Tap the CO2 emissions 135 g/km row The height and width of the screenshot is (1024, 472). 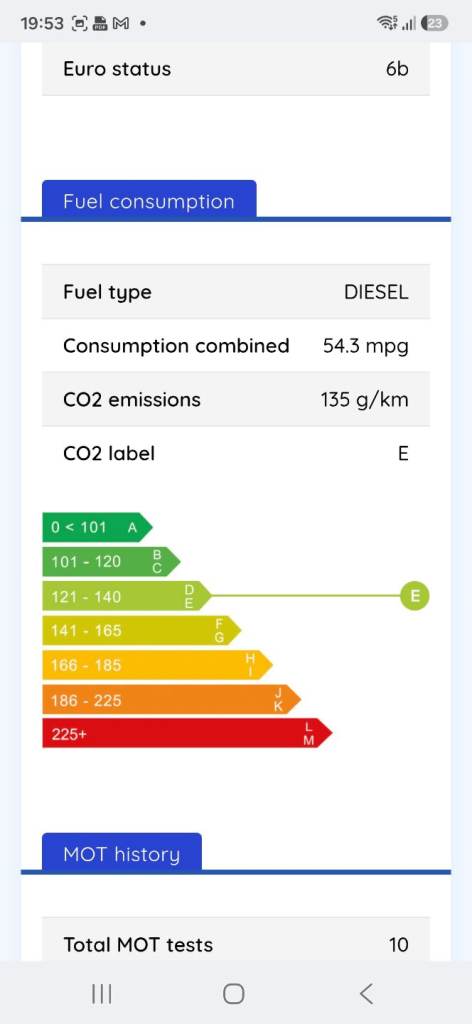pyautogui.click(x=236, y=399)
